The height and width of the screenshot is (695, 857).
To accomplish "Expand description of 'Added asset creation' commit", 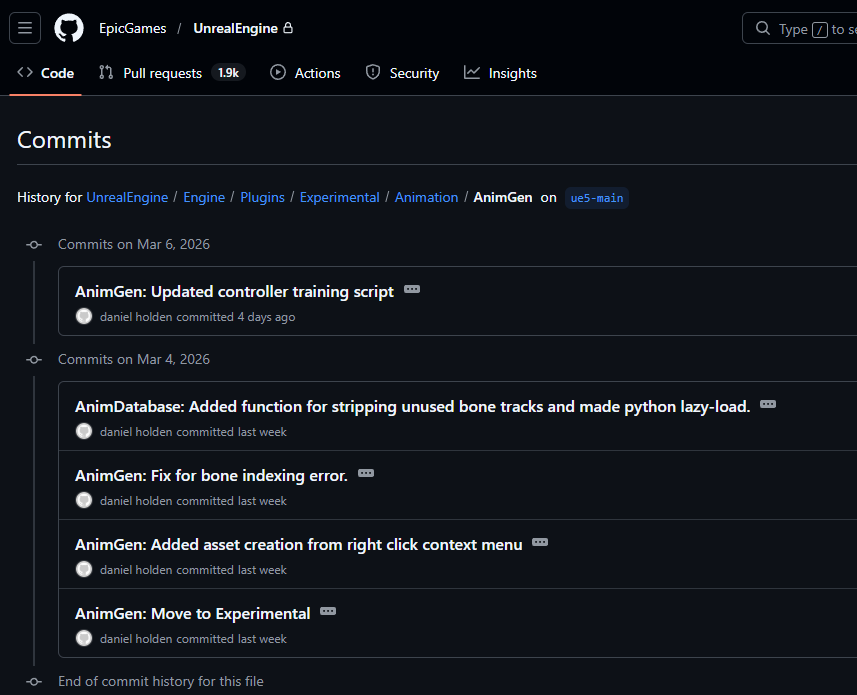I will point(540,542).
